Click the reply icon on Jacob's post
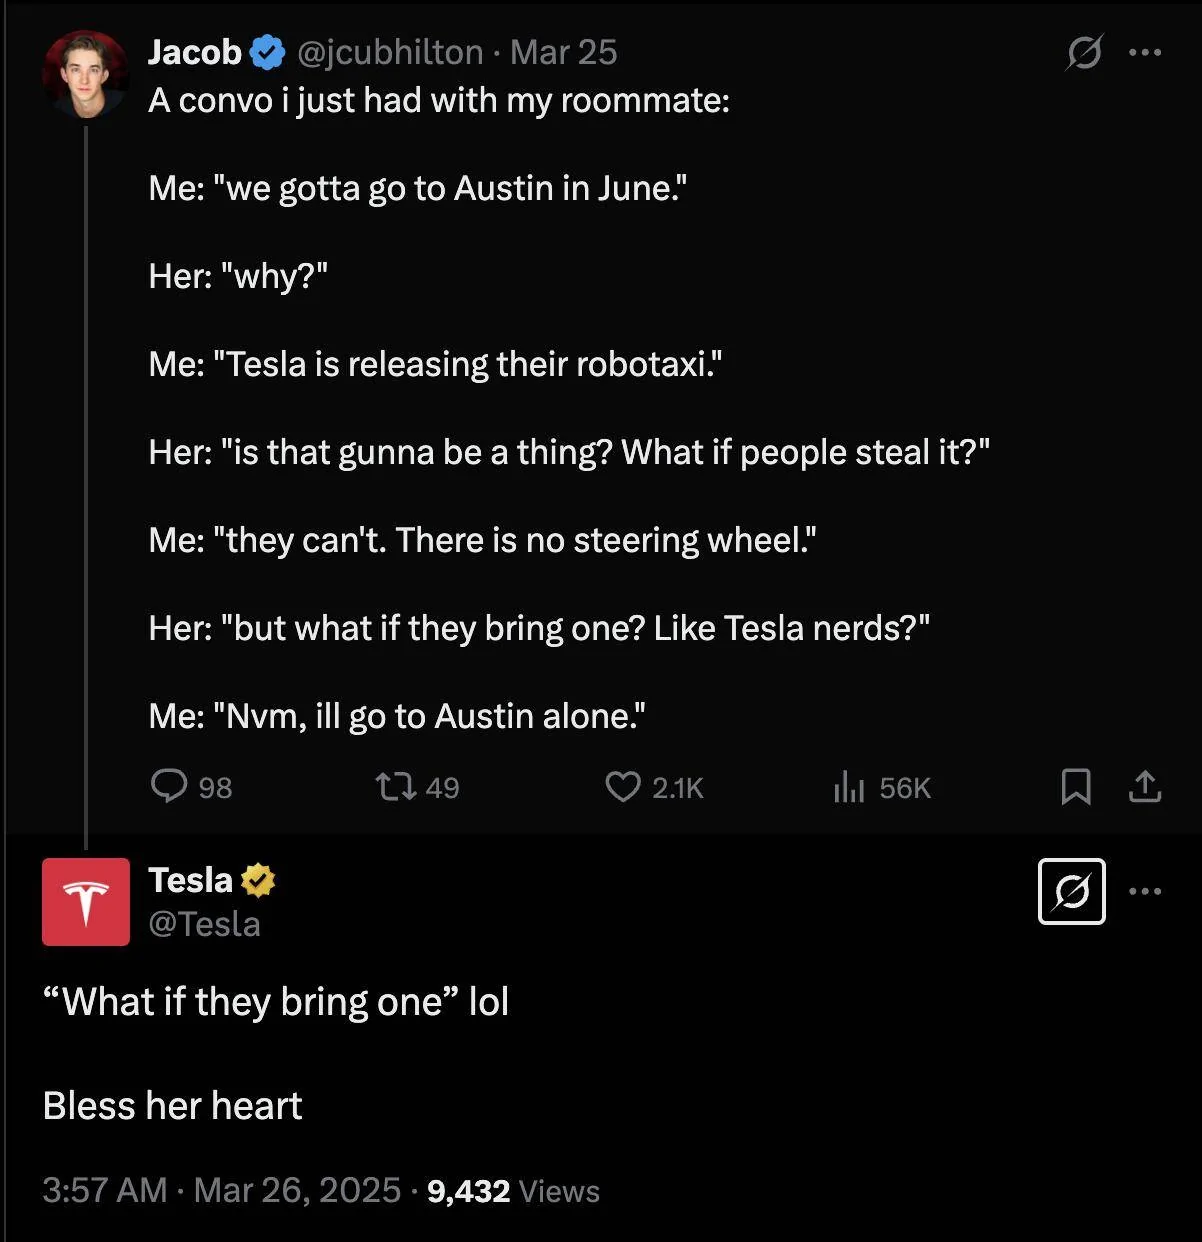 tap(169, 787)
